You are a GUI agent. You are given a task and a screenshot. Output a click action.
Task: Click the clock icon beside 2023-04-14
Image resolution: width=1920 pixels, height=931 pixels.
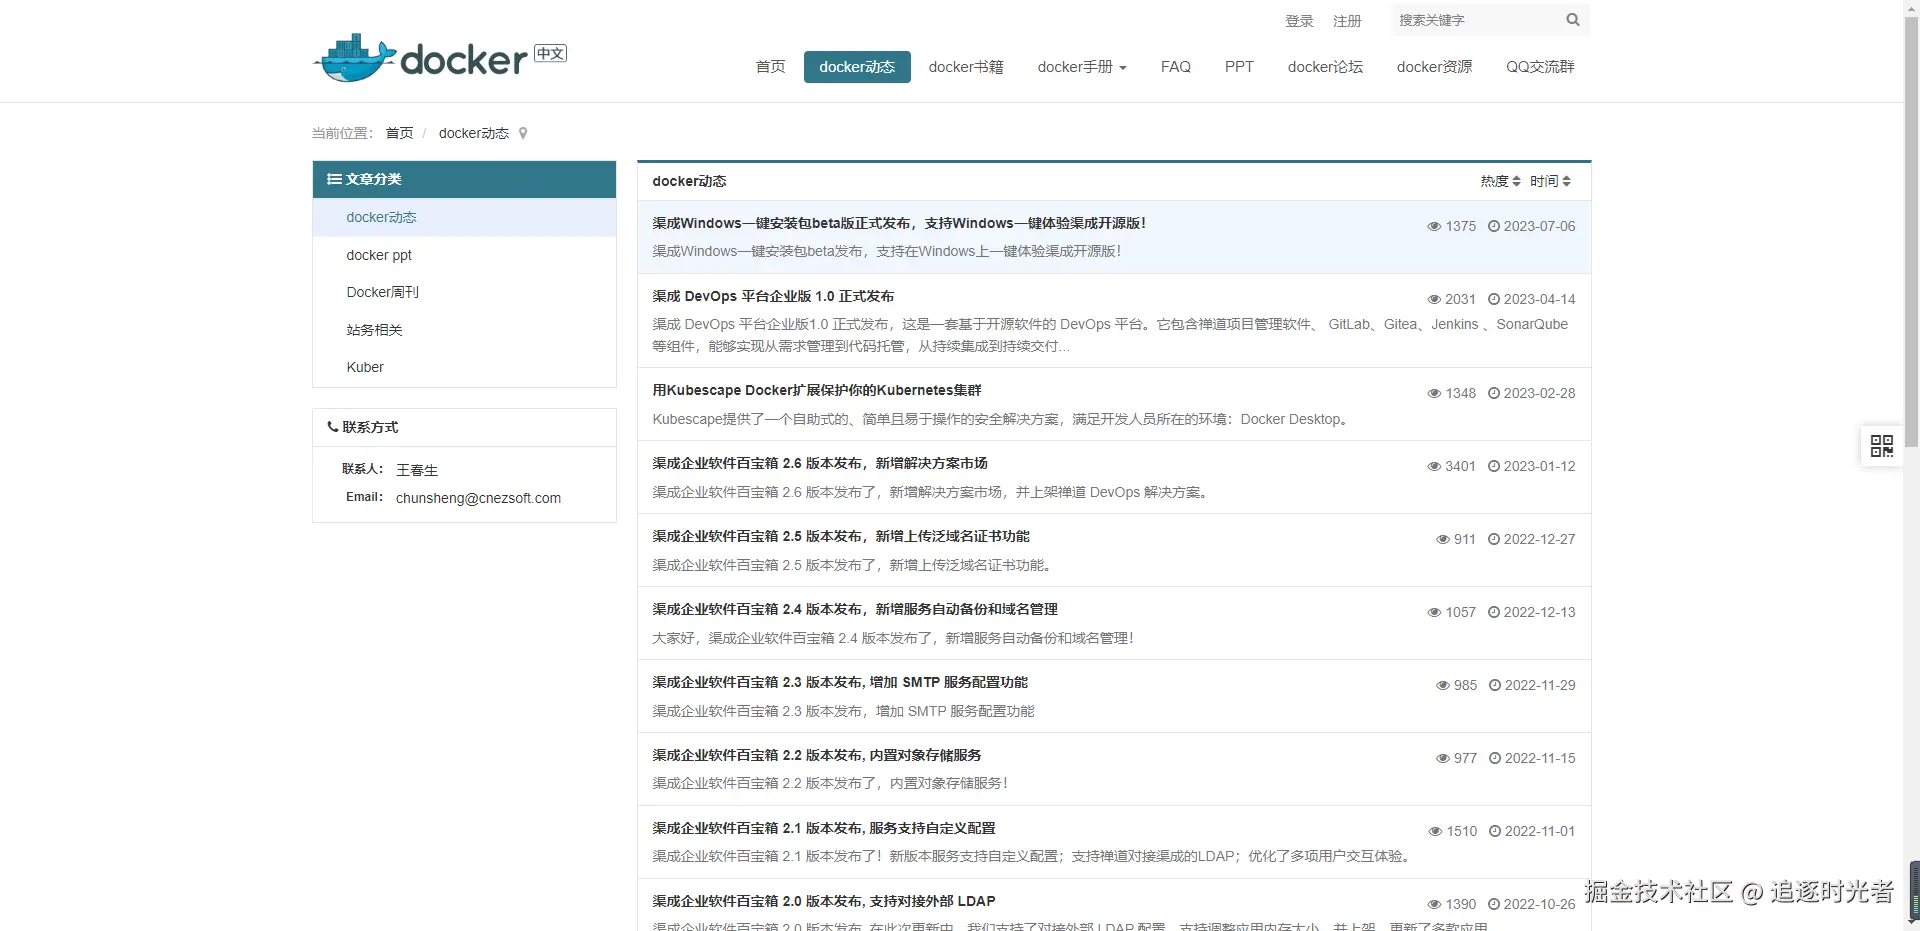[1494, 299]
